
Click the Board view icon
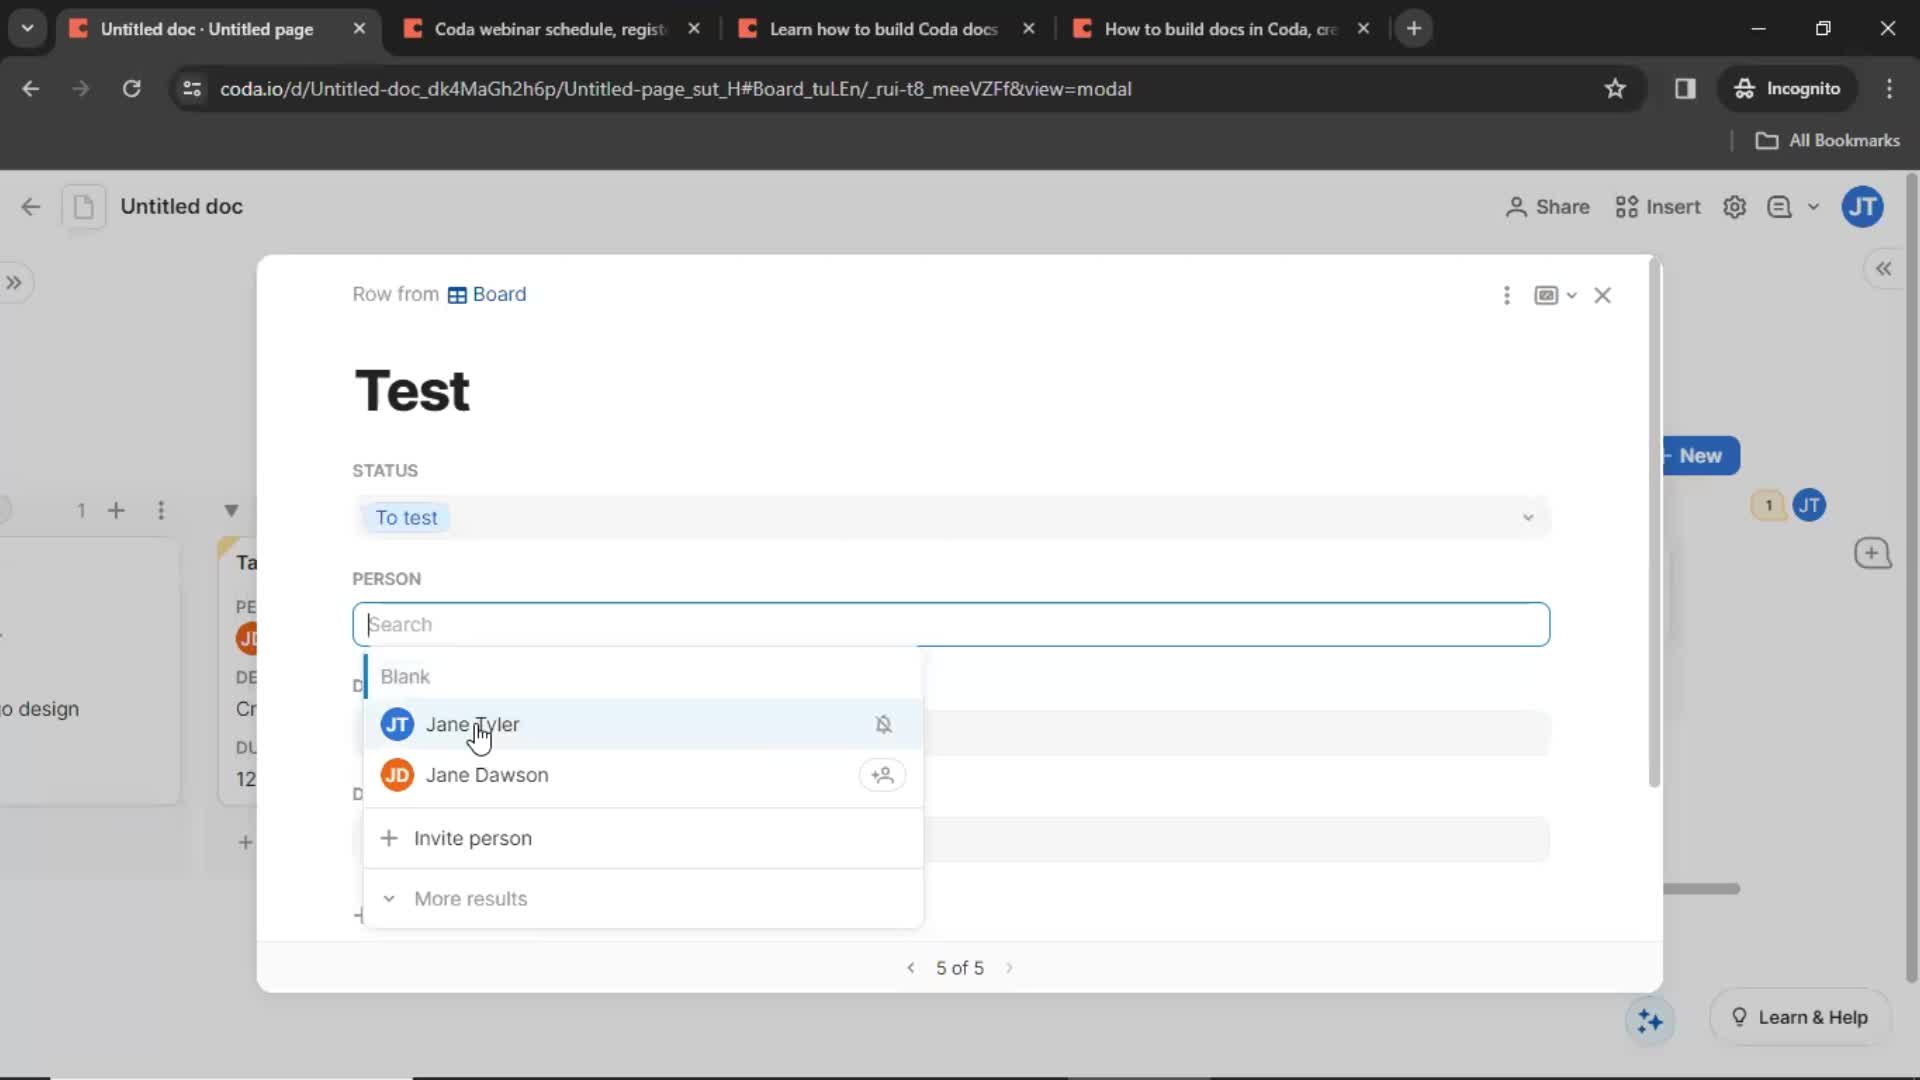pos(456,294)
